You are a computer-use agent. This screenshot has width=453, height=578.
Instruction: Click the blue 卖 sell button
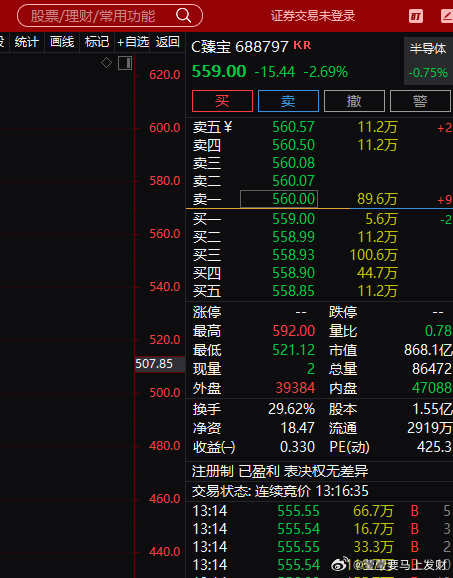288,101
